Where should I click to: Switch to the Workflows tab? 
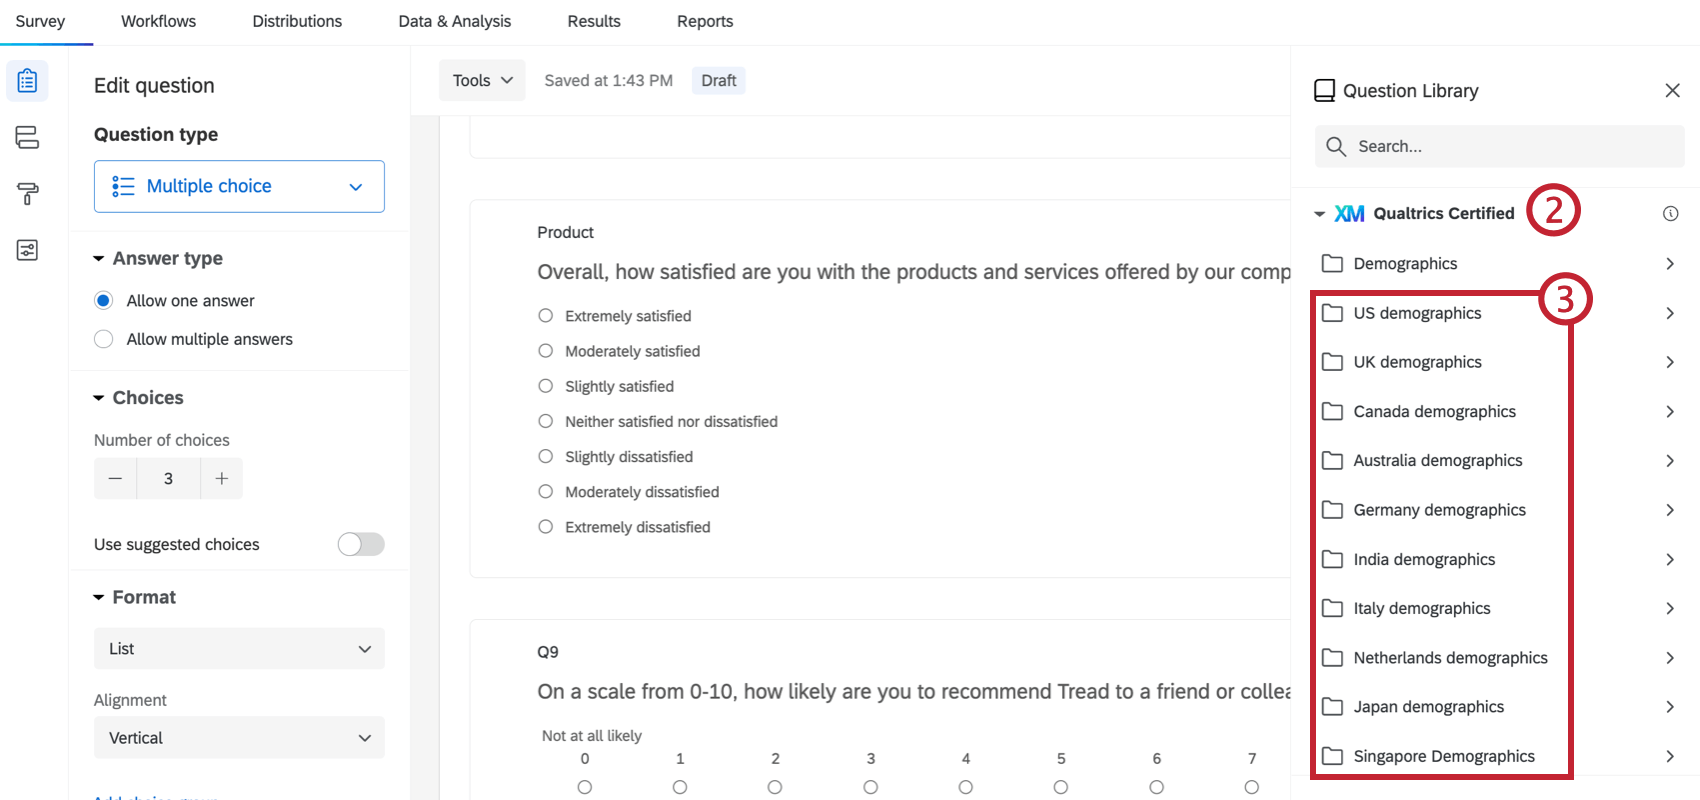pos(158,20)
